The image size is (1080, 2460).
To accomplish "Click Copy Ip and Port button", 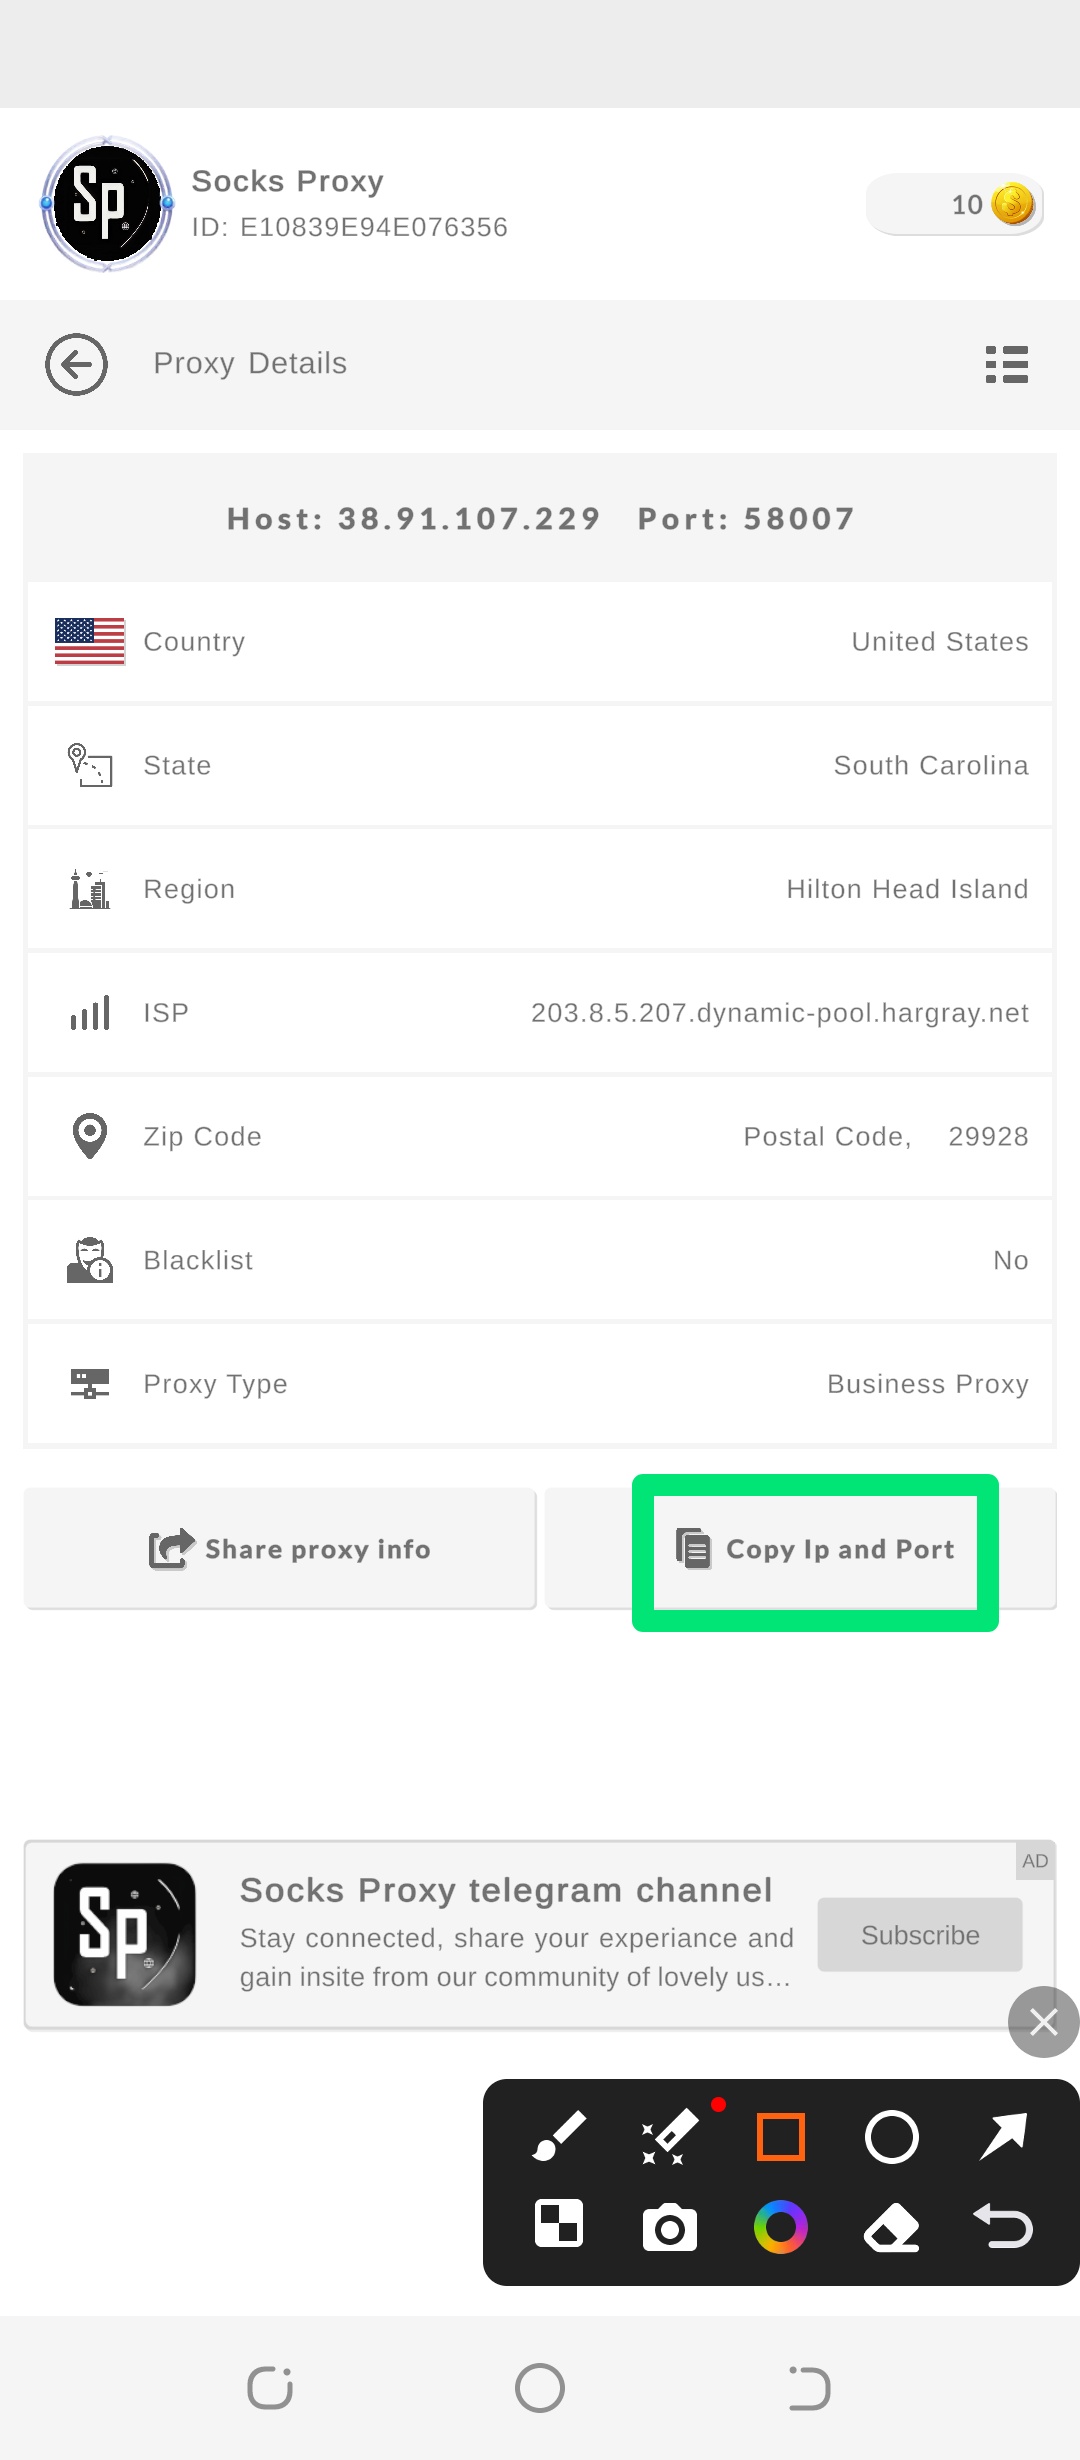I will pyautogui.click(x=816, y=1549).
